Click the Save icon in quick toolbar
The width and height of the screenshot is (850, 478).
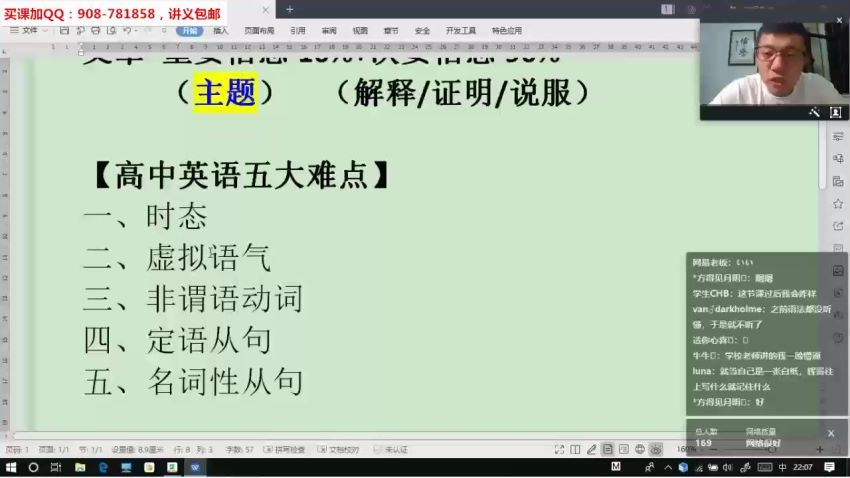[64, 31]
